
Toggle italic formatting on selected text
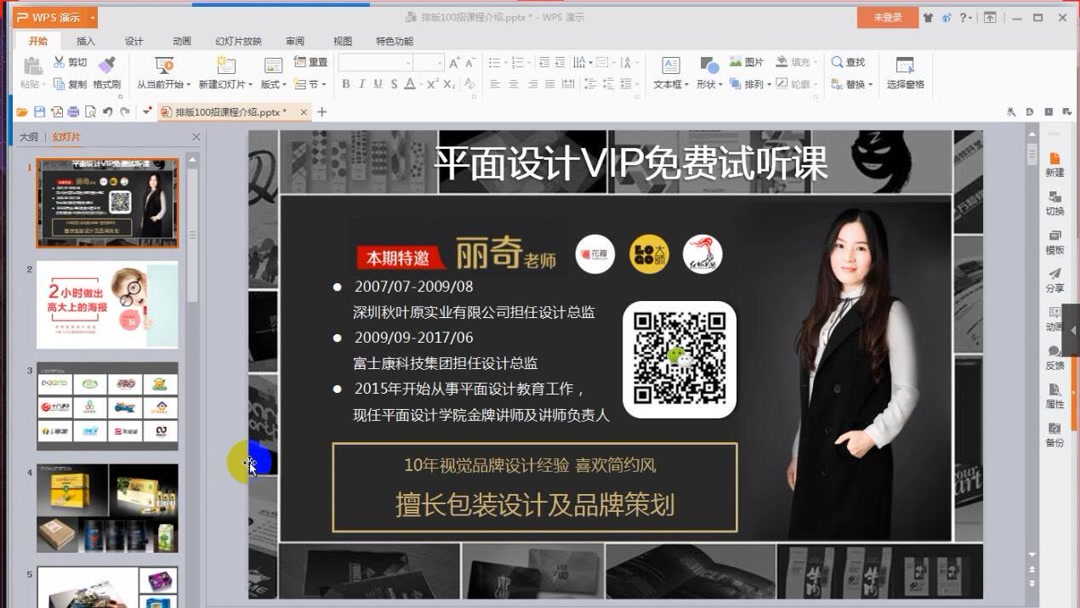[x=362, y=83]
